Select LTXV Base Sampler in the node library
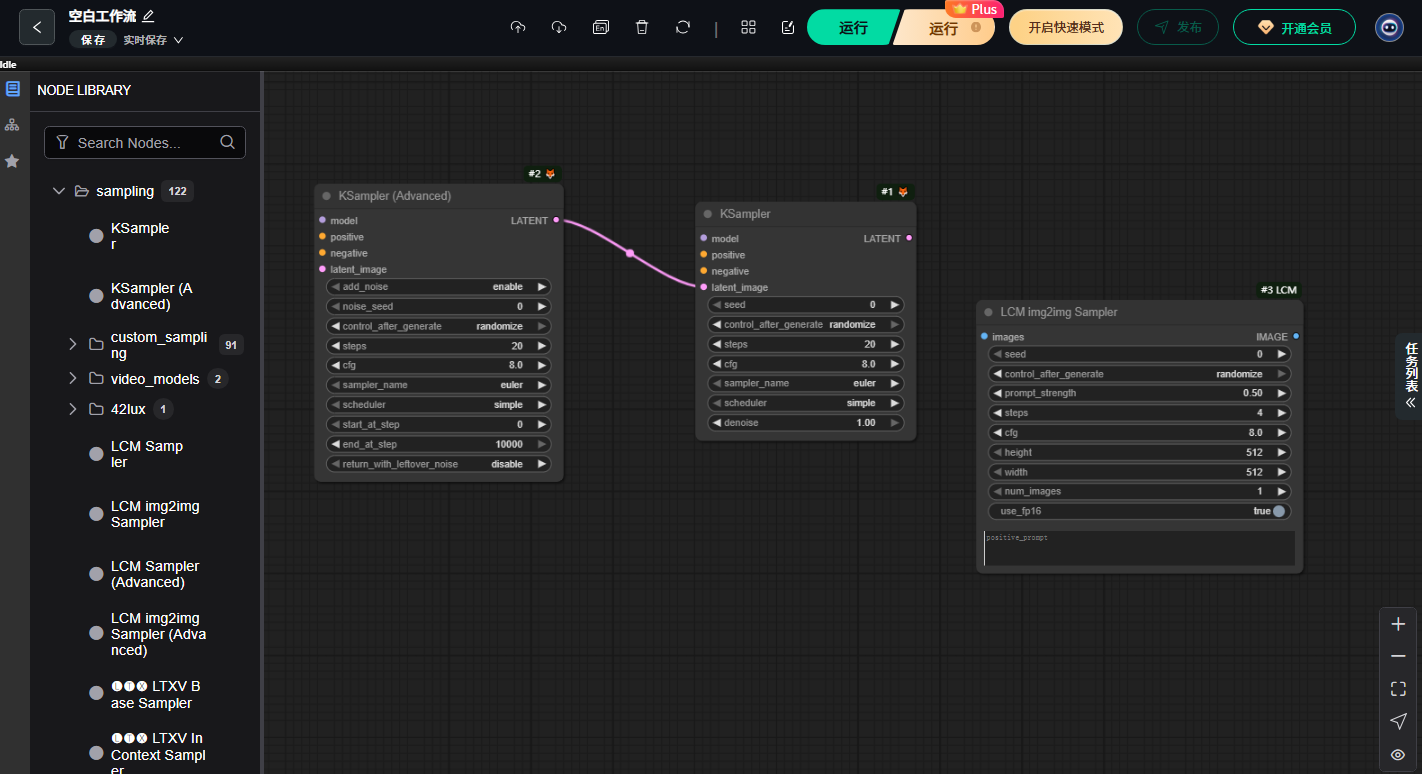The width and height of the screenshot is (1422, 774). click(x=156, y=695)
